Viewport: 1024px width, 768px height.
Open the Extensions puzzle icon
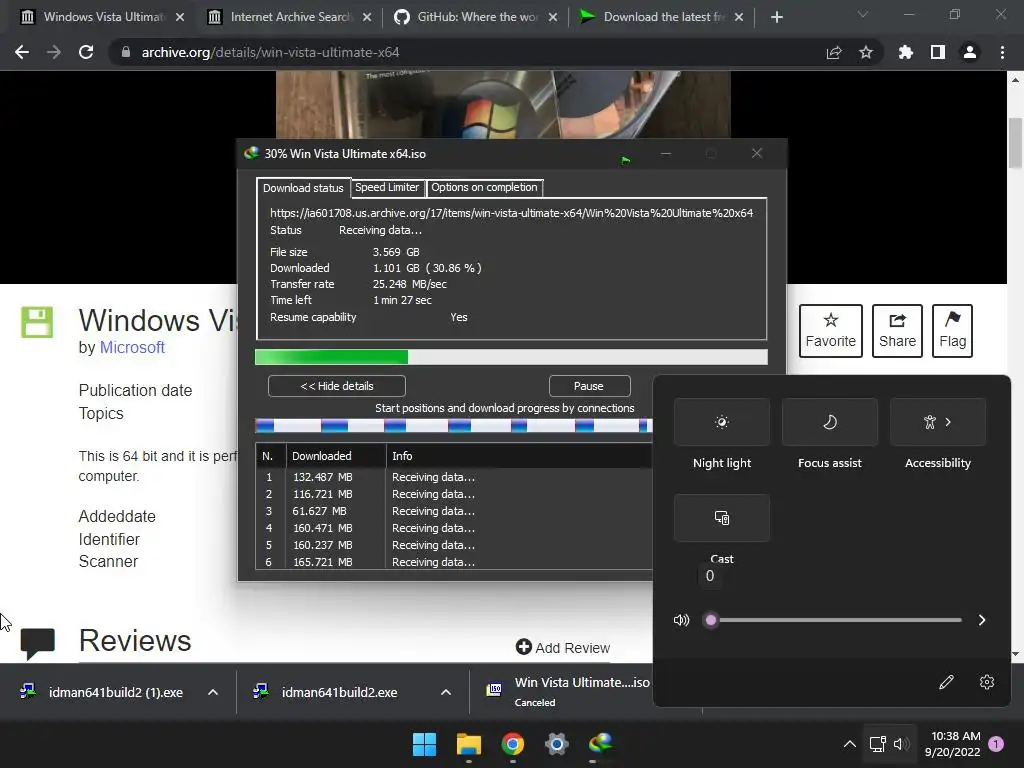(x=906, y=52)
